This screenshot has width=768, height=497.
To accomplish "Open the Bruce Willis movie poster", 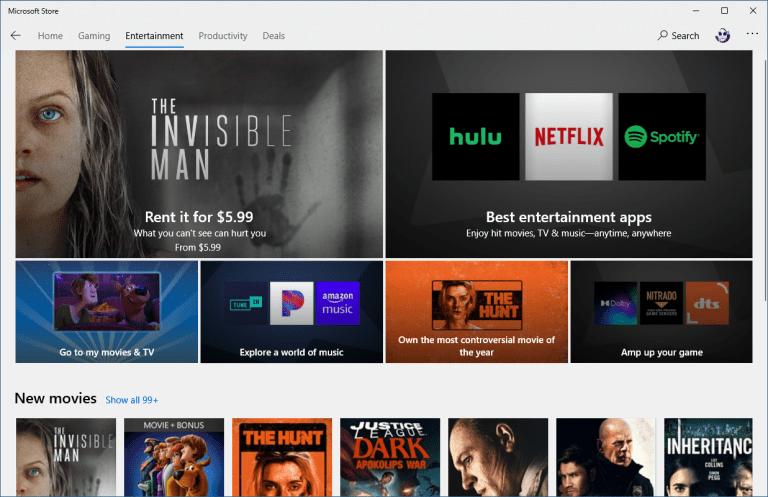I will pyautogui.click(x=606, y=457).
